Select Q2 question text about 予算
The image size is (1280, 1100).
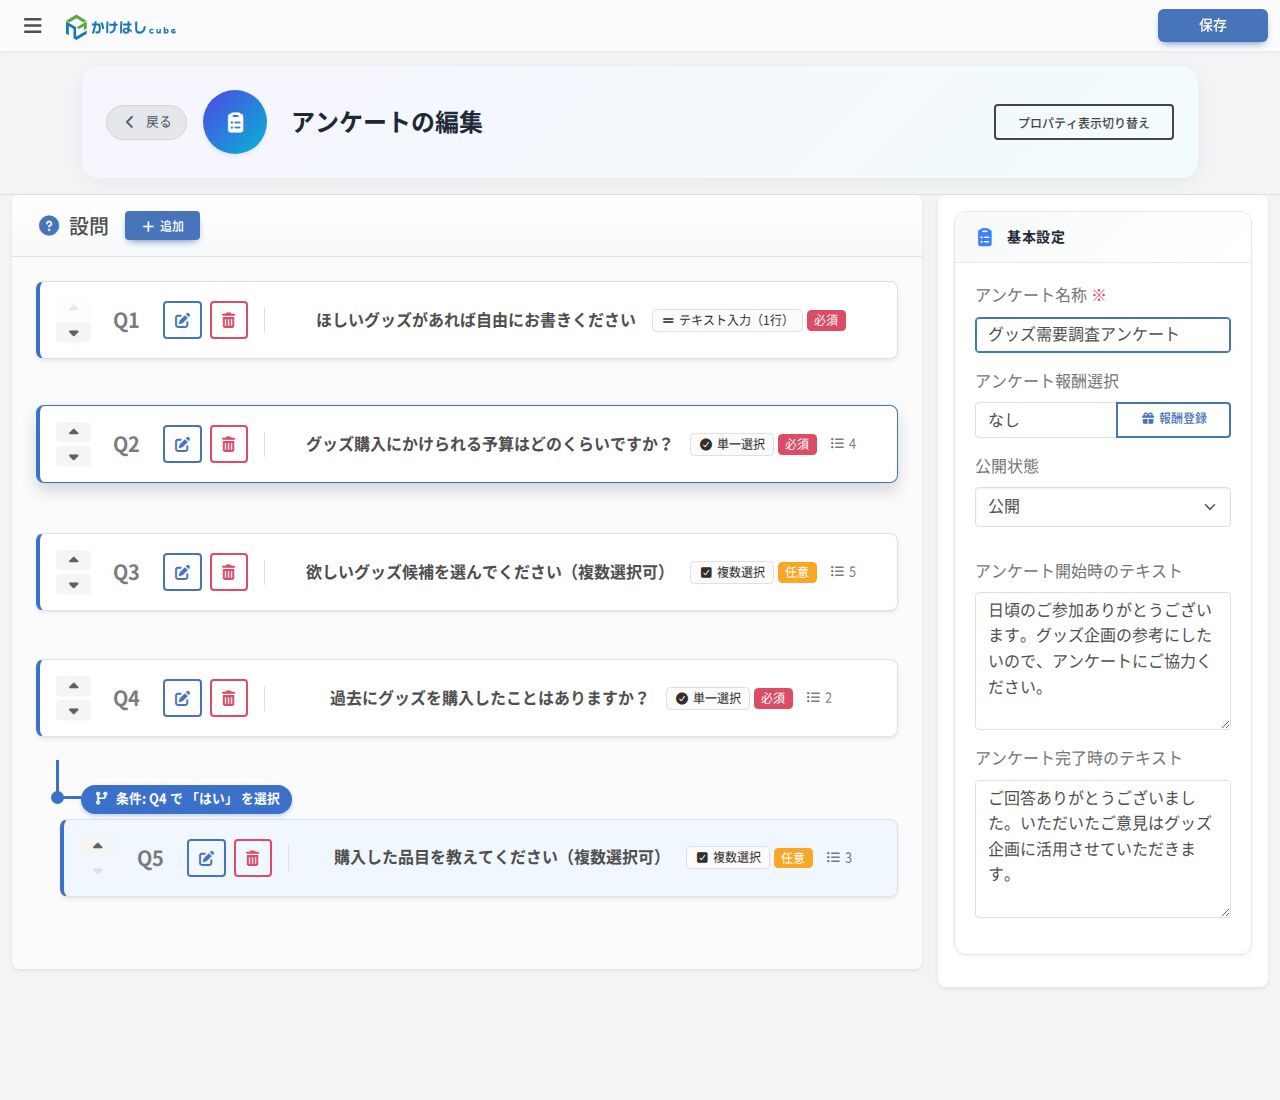(x=489, y=444)
